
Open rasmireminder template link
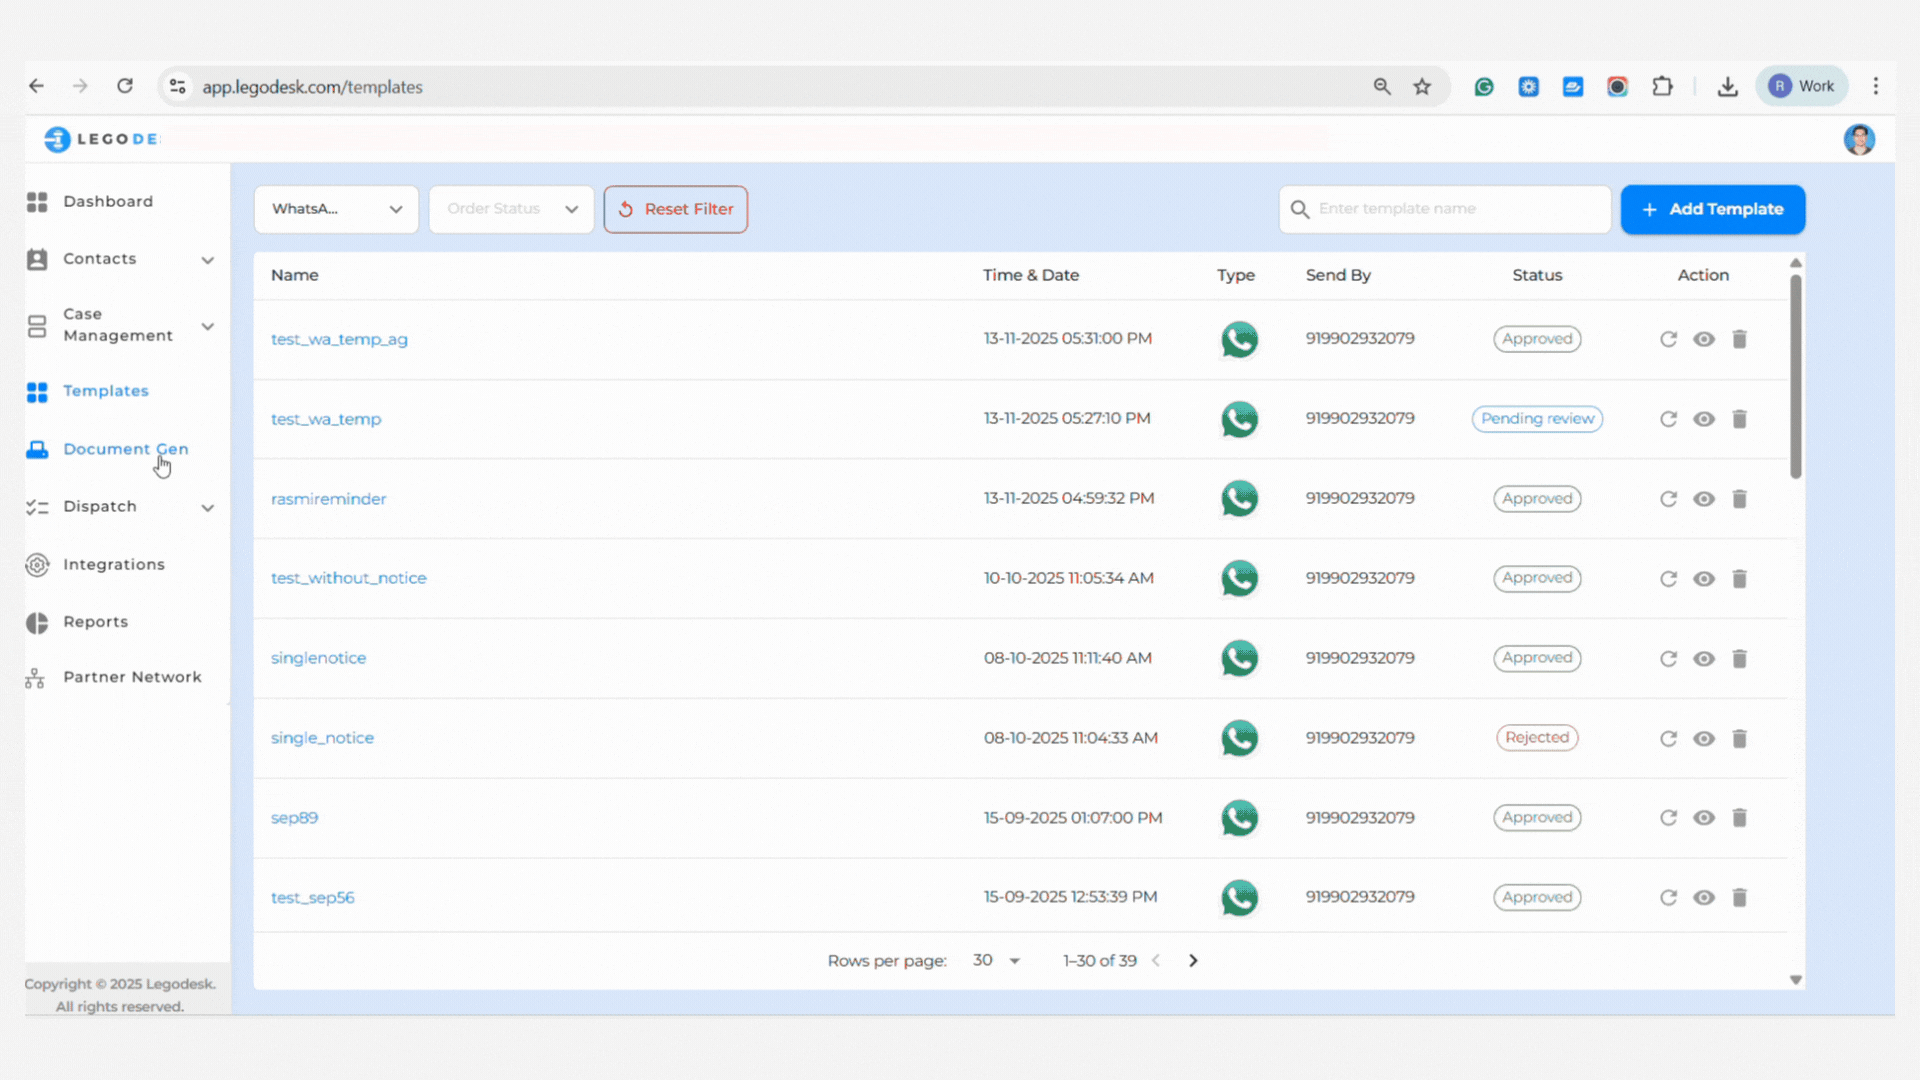(328, 499)
